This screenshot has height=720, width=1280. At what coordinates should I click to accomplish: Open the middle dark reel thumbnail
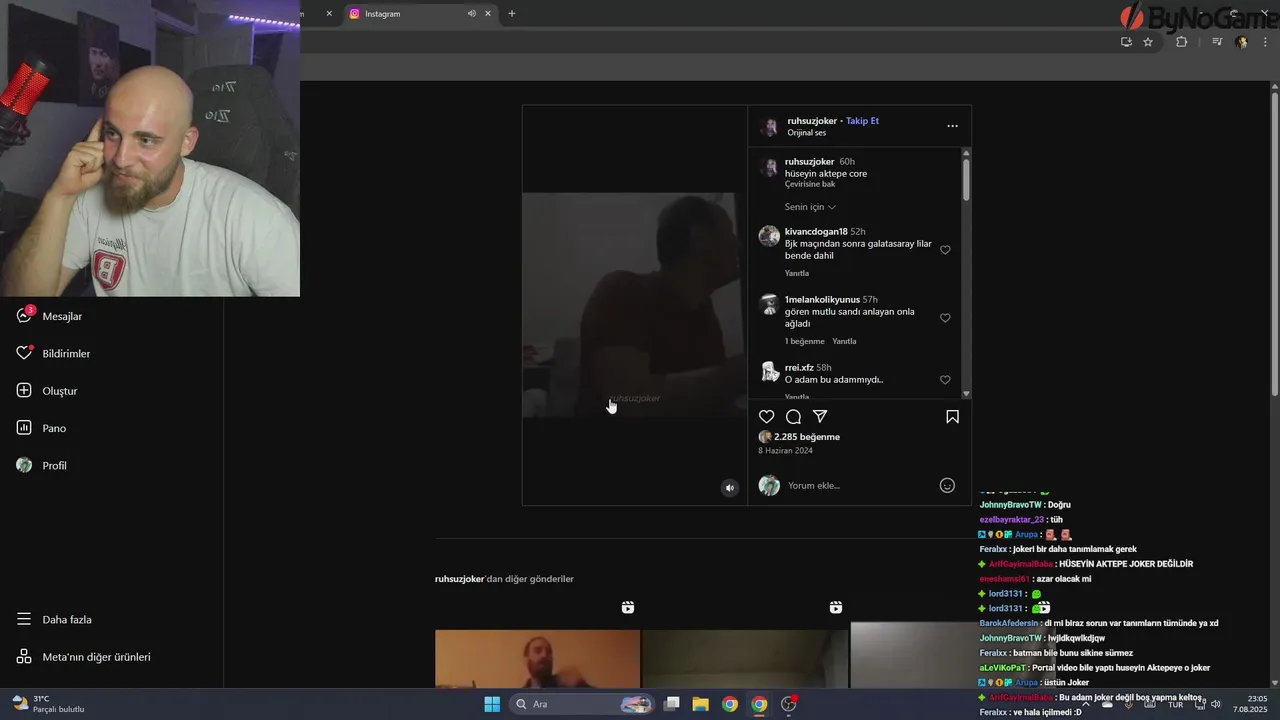(744, 658)
